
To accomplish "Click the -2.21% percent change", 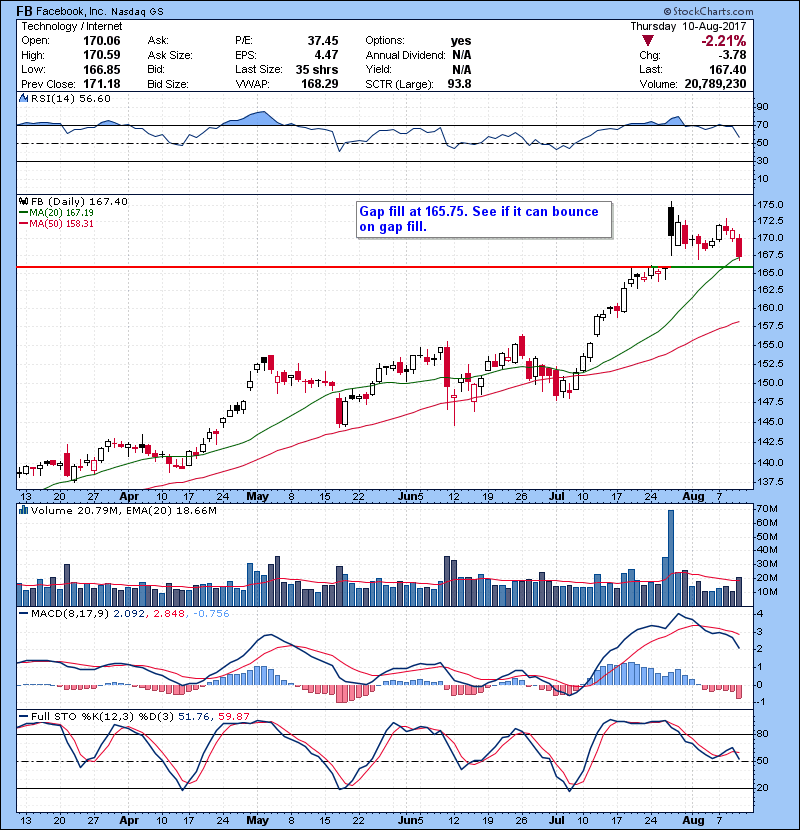I will (x=724, y=41).
